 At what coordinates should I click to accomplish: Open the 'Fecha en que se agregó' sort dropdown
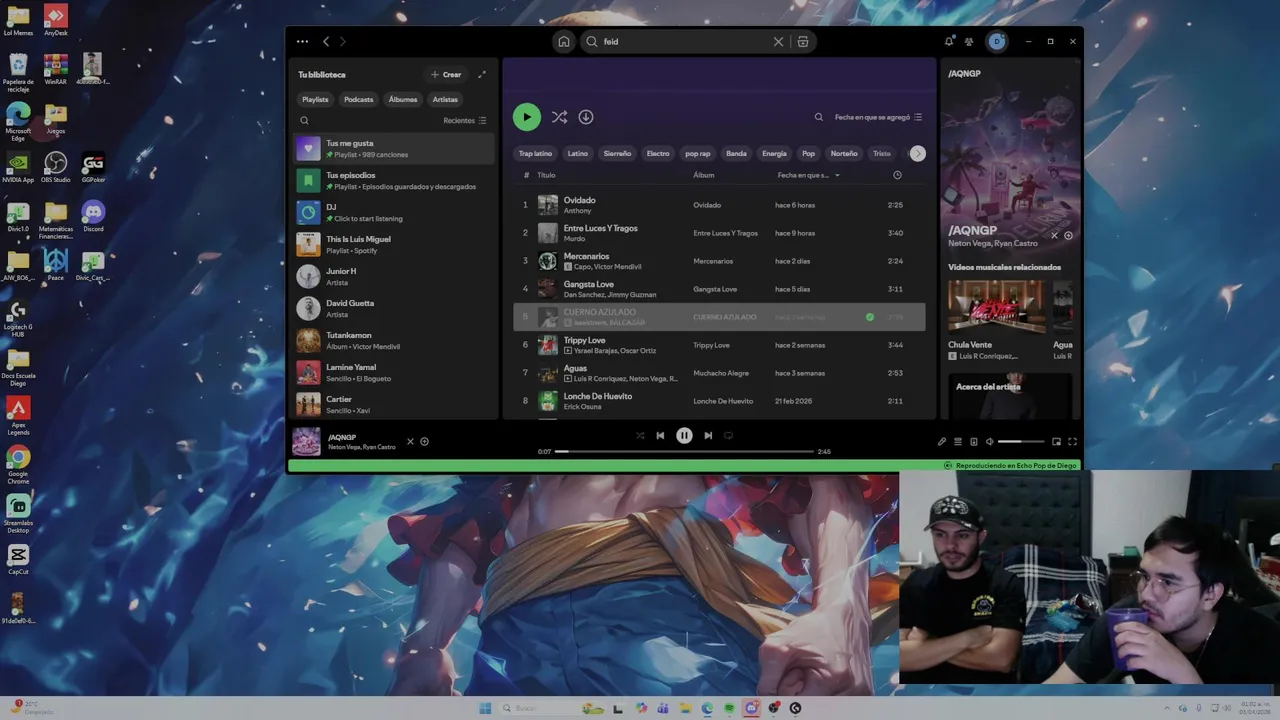(878, 117)
